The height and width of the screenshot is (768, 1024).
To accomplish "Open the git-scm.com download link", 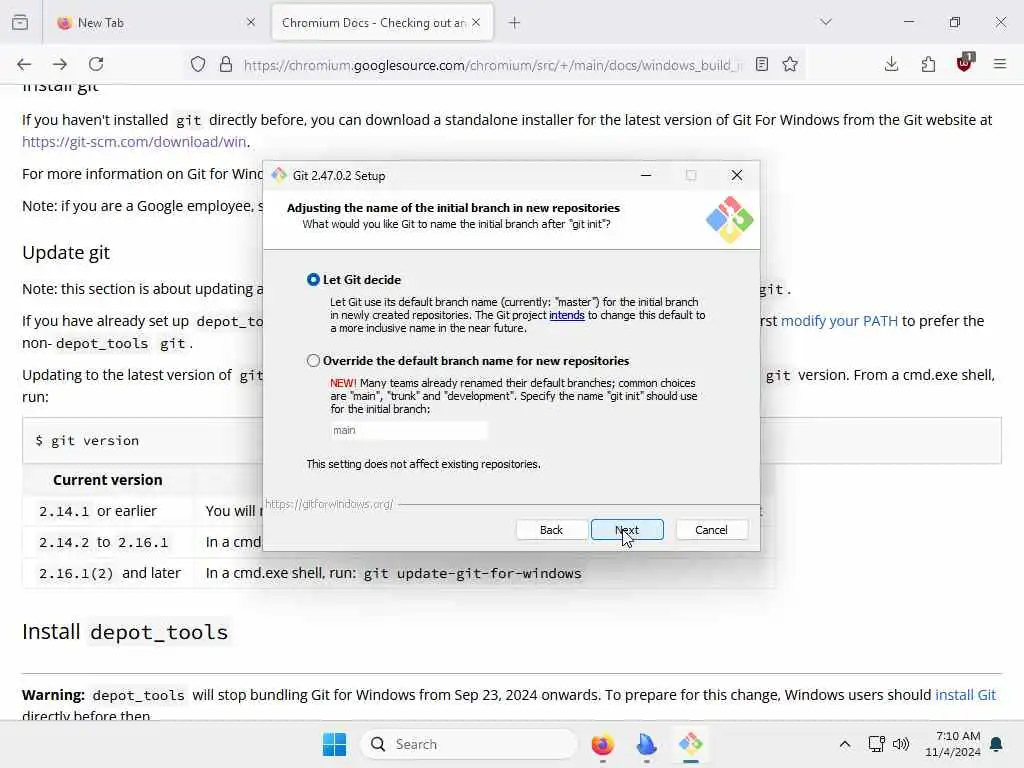I will click(134, 142).
